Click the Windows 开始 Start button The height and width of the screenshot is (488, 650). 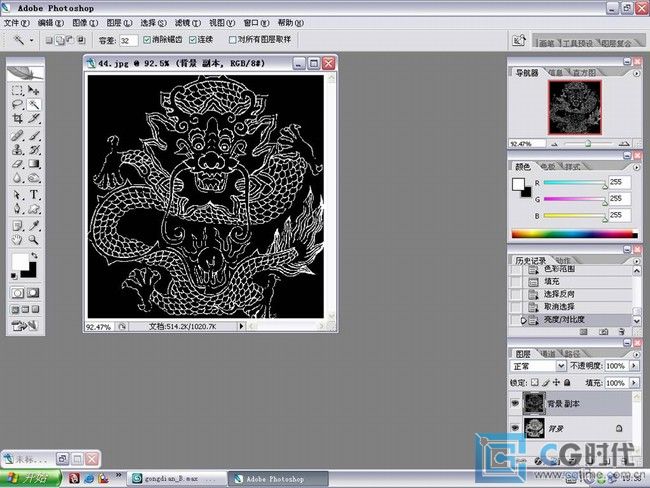[30, 478]
